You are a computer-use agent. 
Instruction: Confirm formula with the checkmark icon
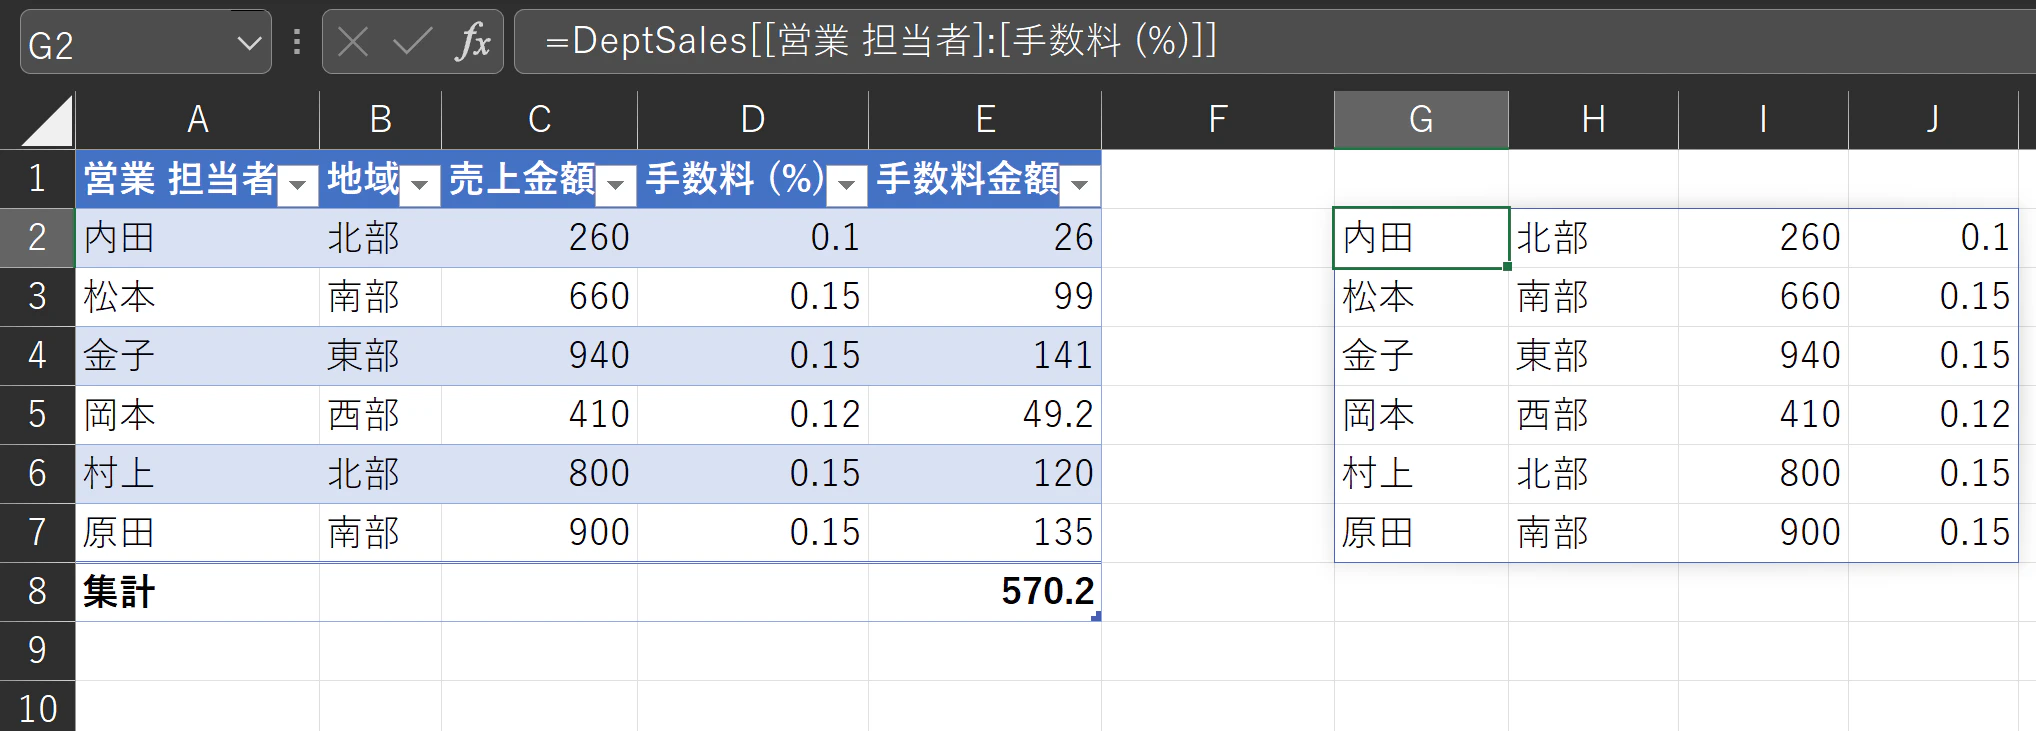pyautogui.click(x=412, y=42)
